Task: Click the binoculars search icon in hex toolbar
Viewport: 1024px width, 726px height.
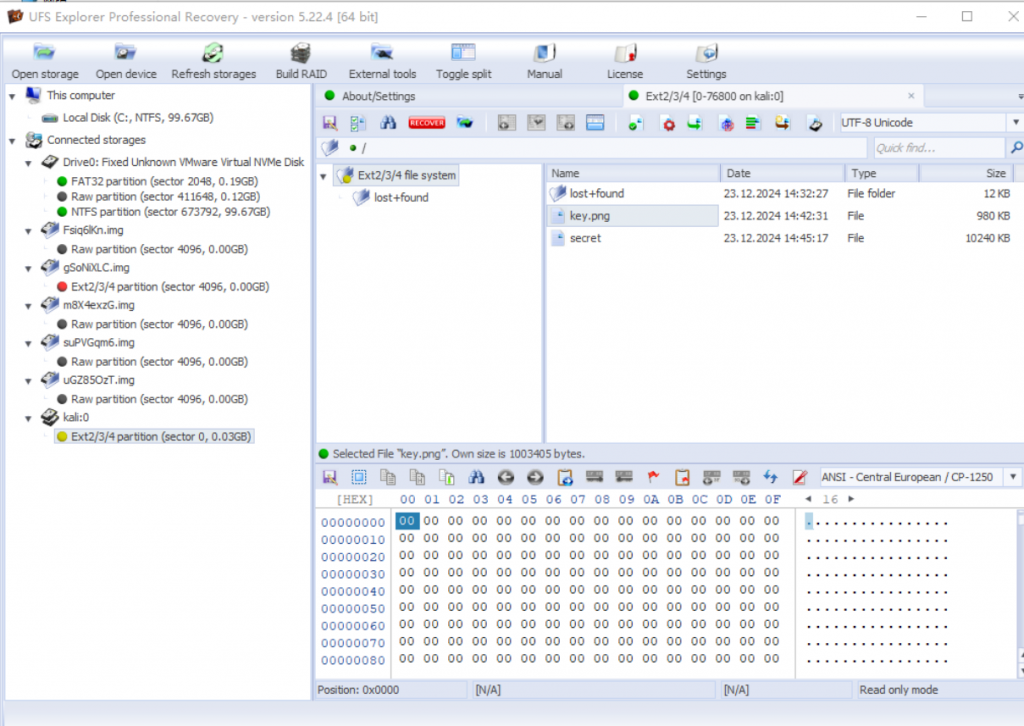Action: click(x=476, y=477)
